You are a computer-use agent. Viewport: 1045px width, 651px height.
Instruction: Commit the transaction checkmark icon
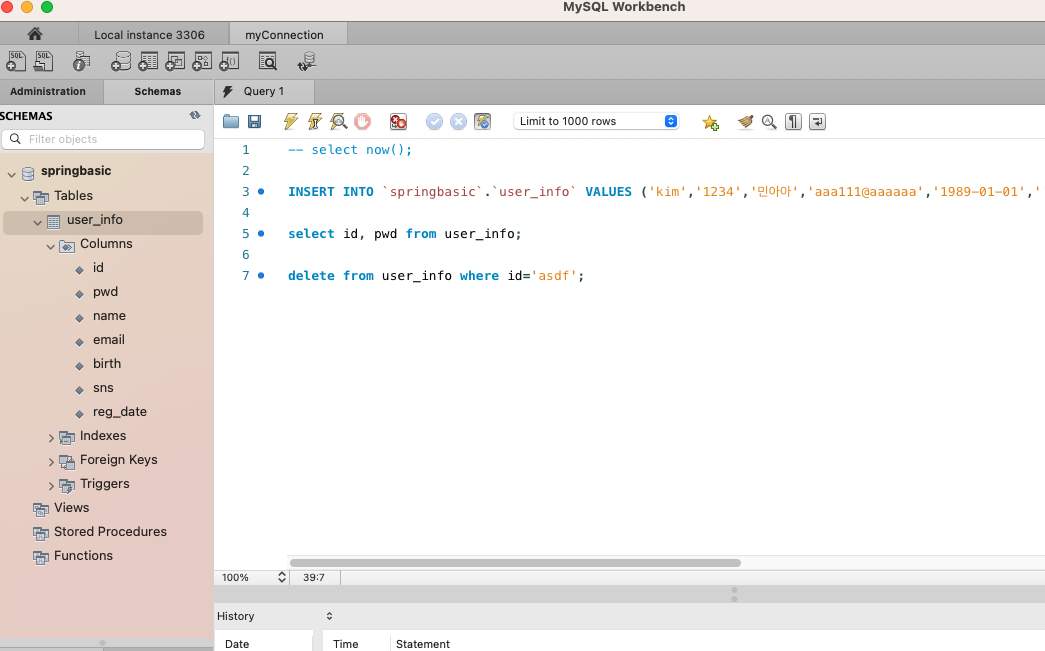tap(435, 121)
